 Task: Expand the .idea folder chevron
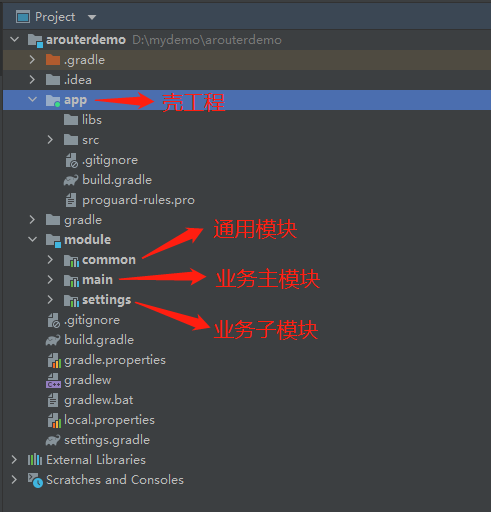point(32,80)
